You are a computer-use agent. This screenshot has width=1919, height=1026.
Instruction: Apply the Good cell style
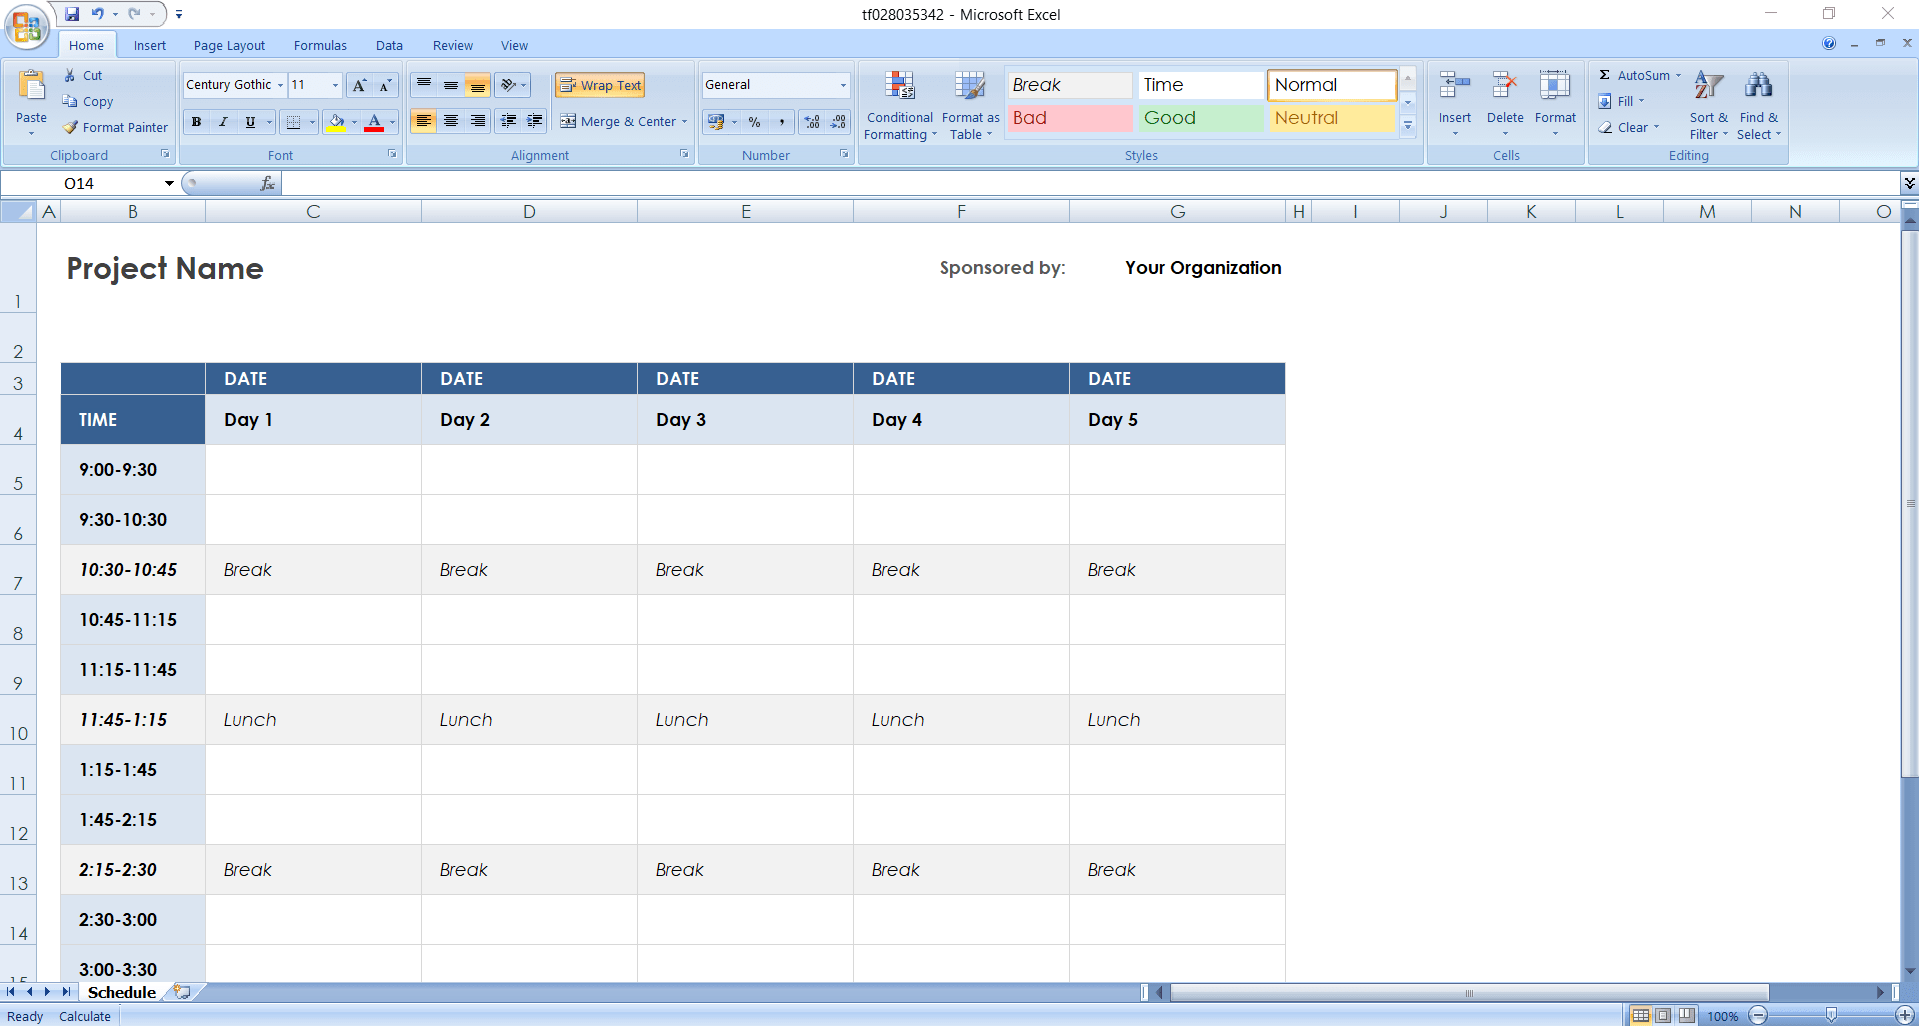(1200, 118)
